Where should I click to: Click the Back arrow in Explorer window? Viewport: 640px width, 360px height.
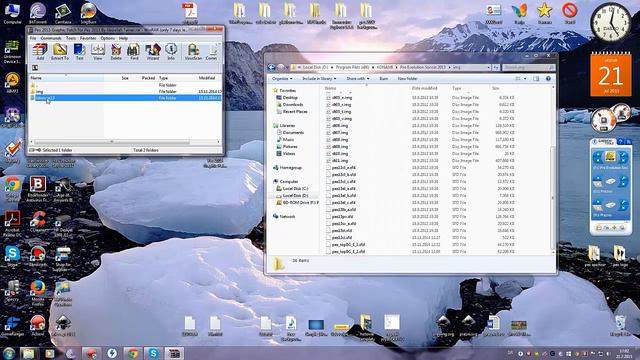(272, 67)
